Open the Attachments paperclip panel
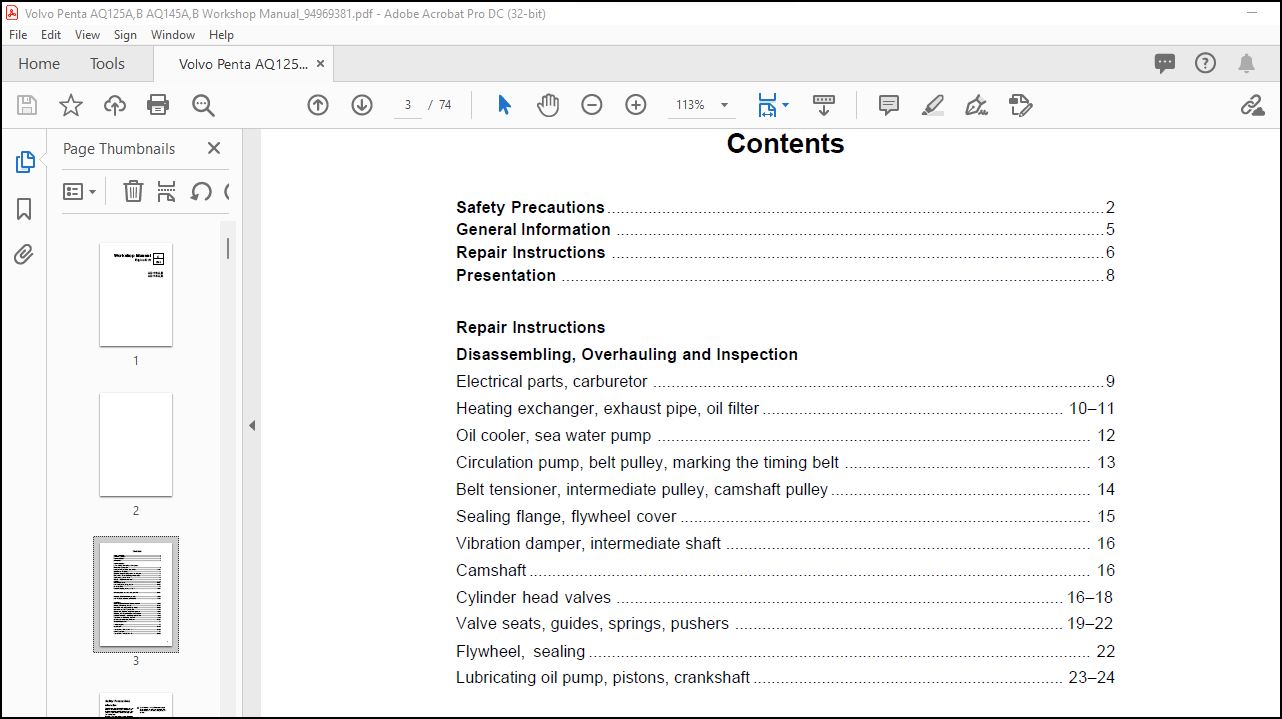 24,254
